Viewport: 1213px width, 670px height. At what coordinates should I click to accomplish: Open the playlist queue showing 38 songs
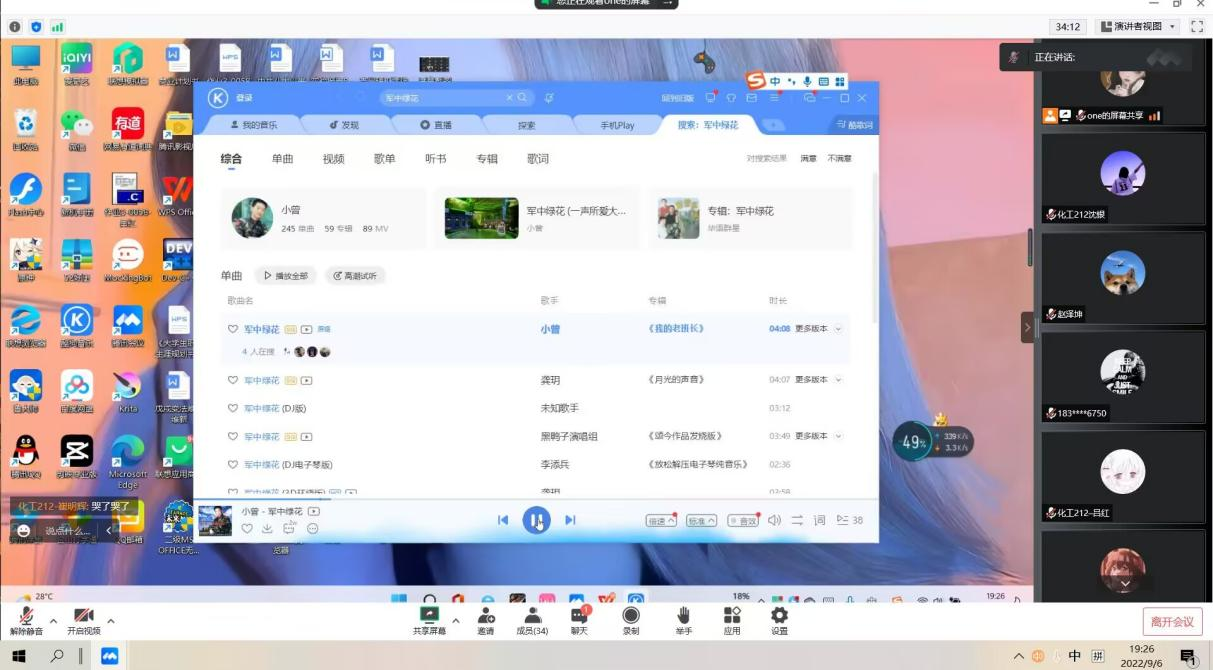coord(849,520)
